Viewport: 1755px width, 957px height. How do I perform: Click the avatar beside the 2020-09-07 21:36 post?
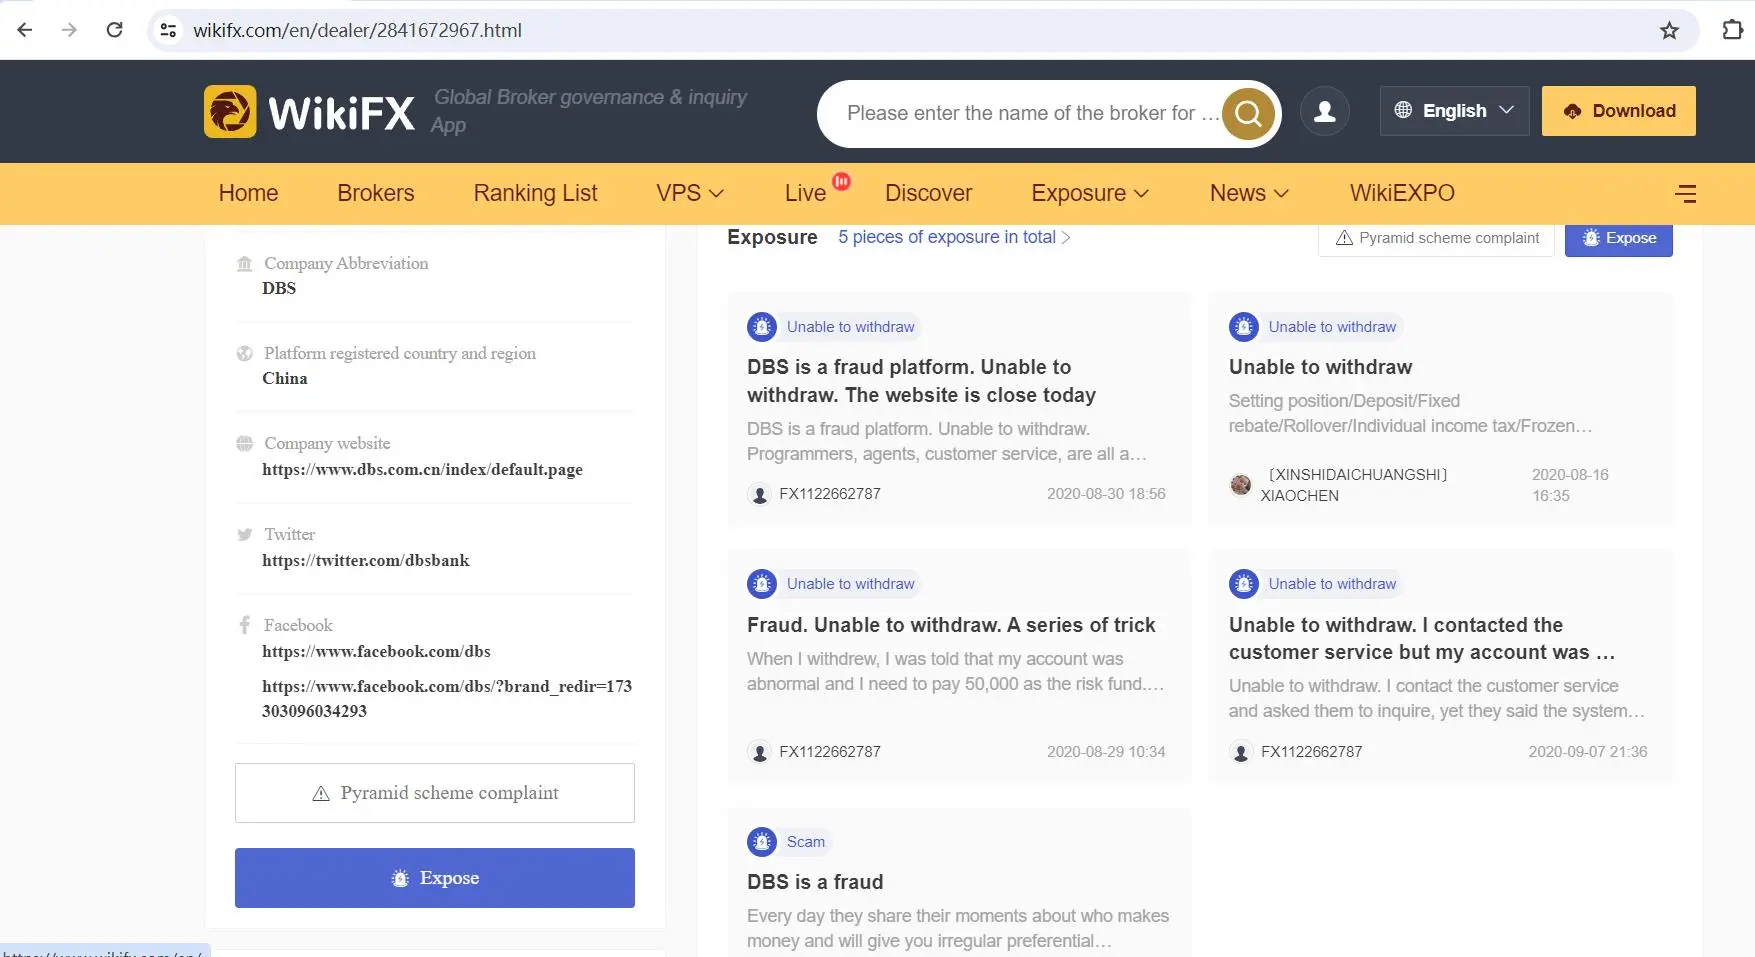tap(1241, 752)
